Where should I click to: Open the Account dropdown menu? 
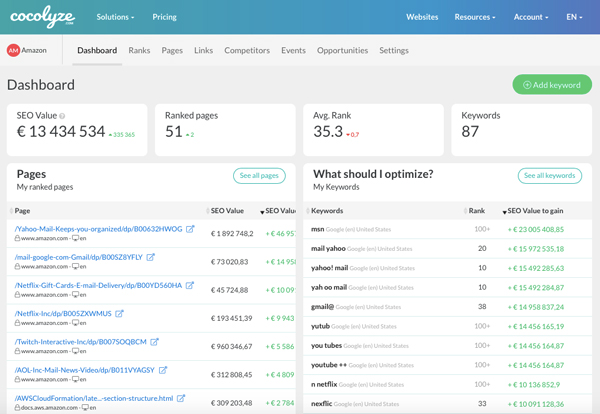[531, 17]
